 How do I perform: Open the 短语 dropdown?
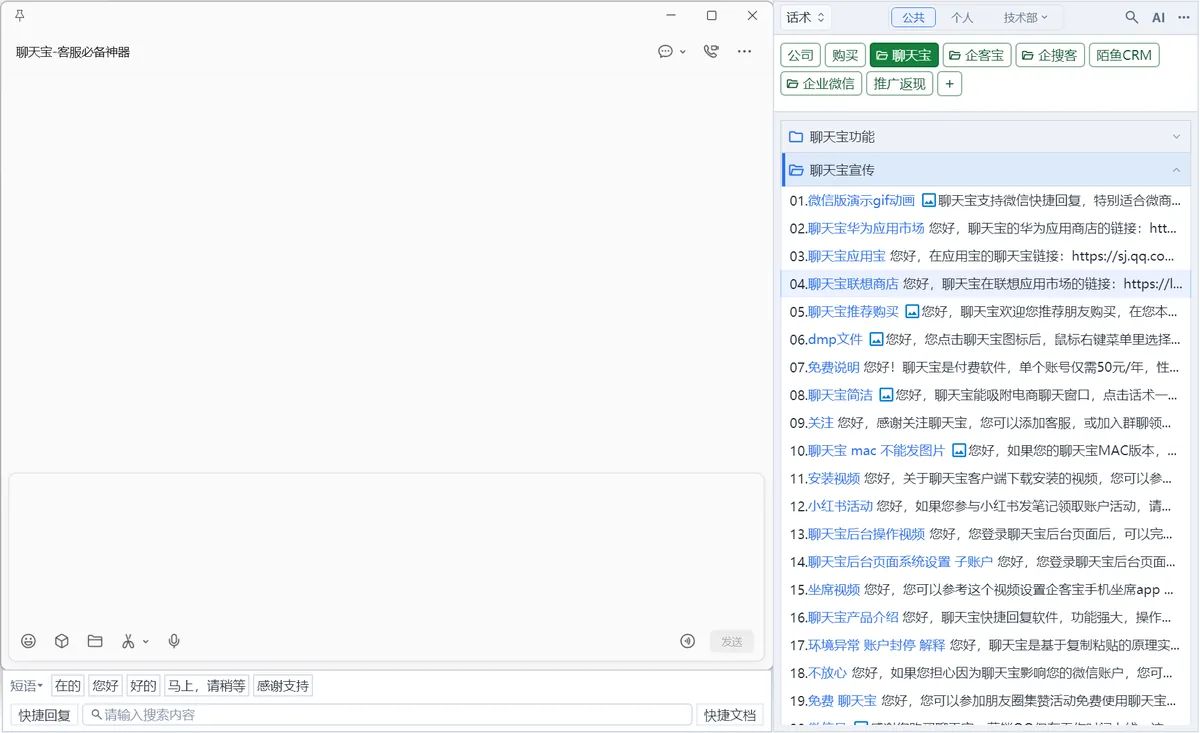click(27, 685)
